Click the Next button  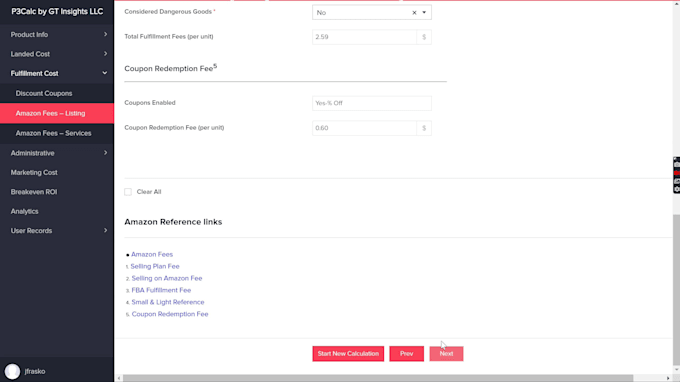(446, 353)
